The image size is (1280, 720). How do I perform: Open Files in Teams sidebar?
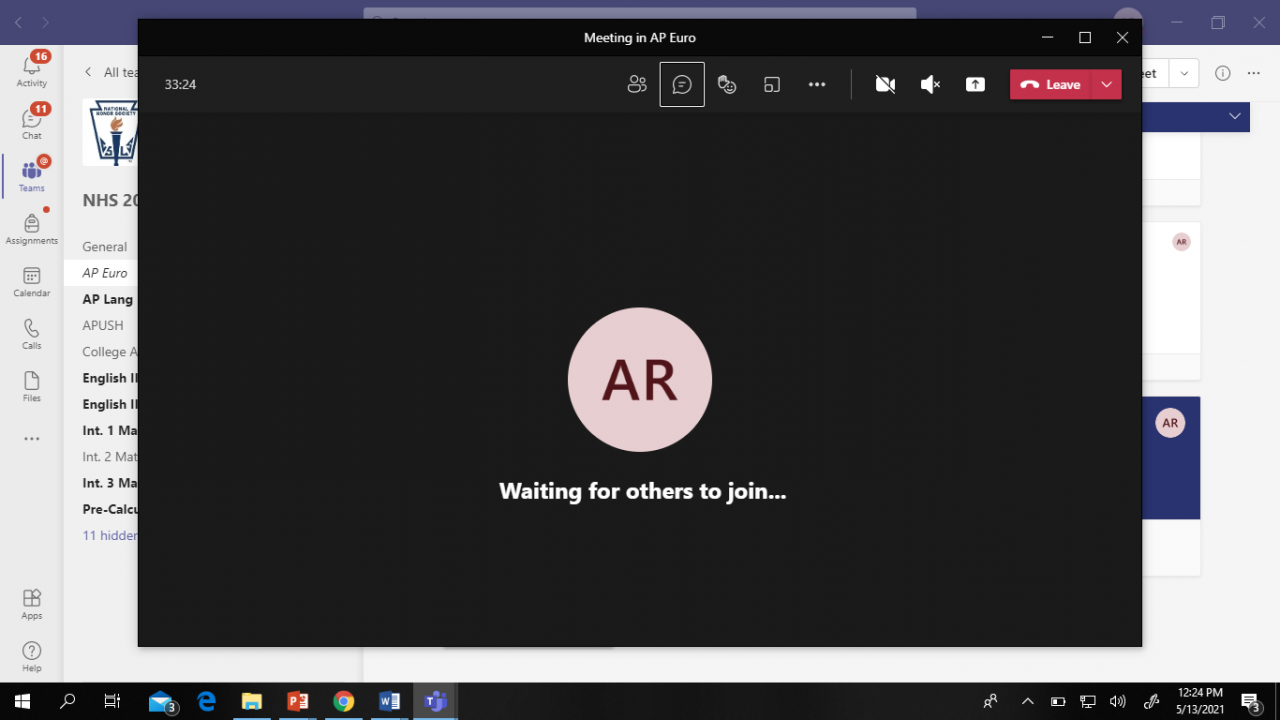pyautogui.click(x=32, y=387)
